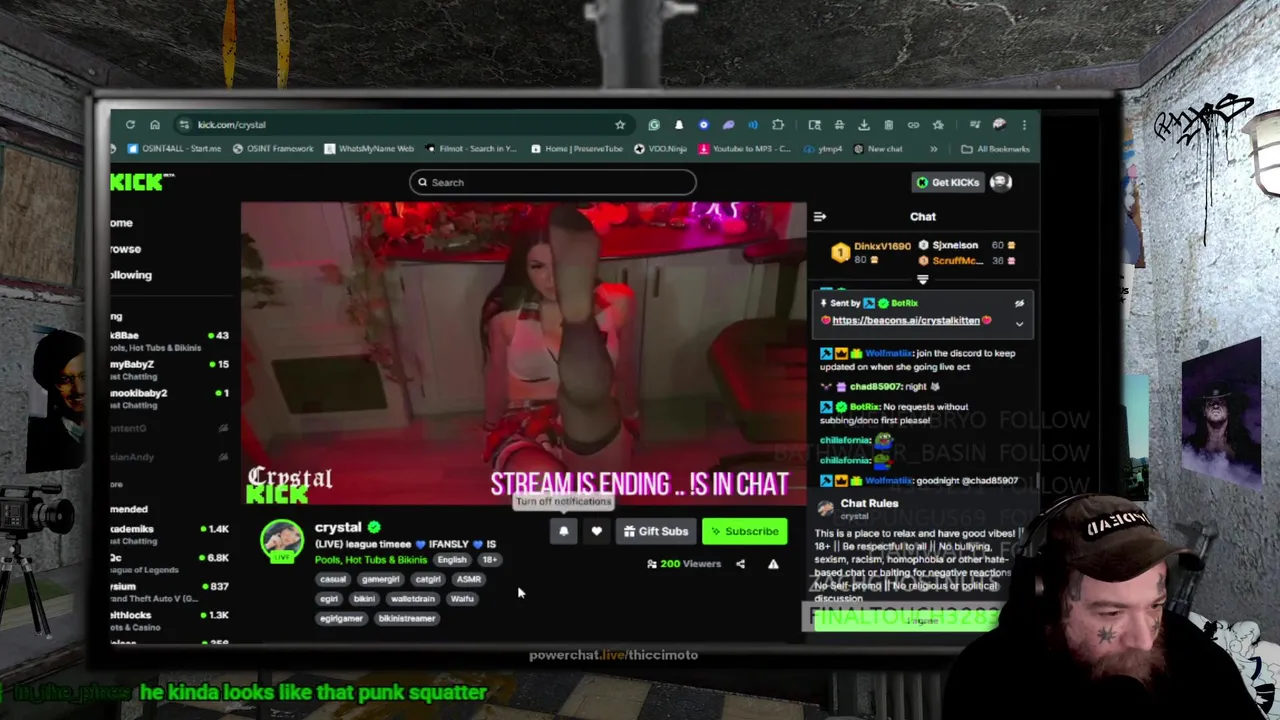Open the browser home page icon

coord(155,125)
